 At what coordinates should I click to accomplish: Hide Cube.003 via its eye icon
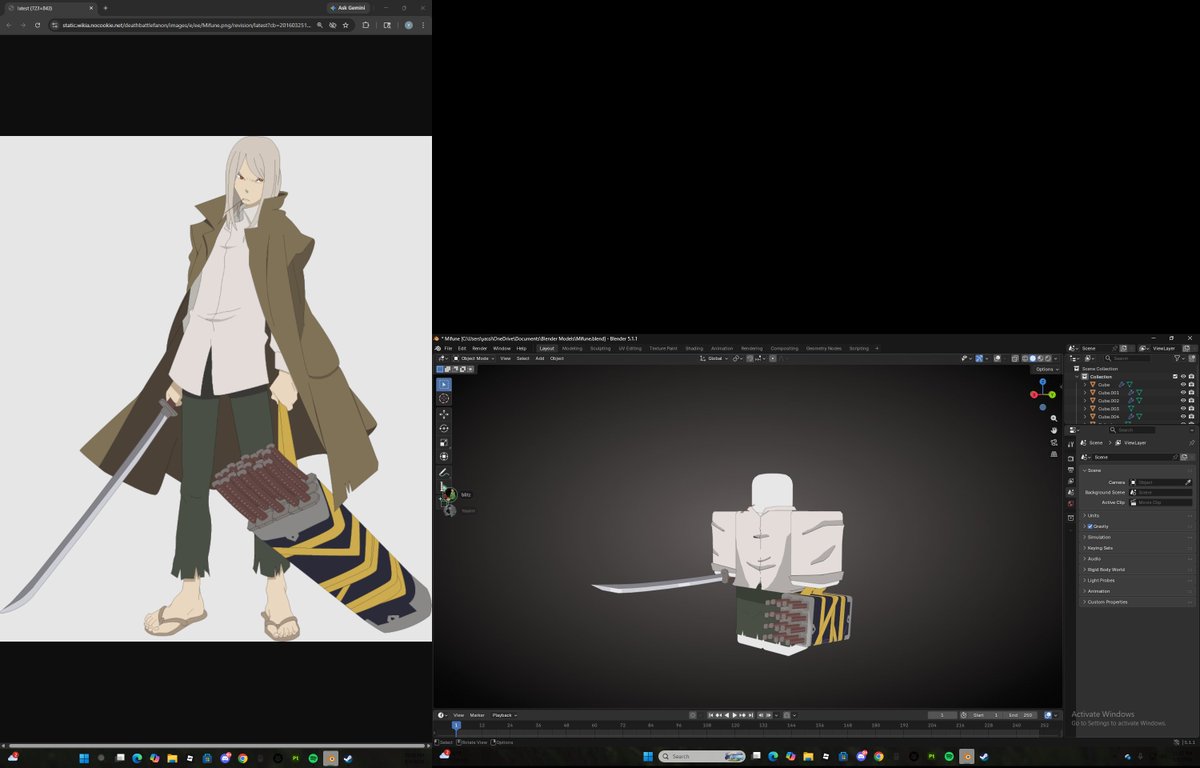pyautogui.click(x=1183, y=409)
